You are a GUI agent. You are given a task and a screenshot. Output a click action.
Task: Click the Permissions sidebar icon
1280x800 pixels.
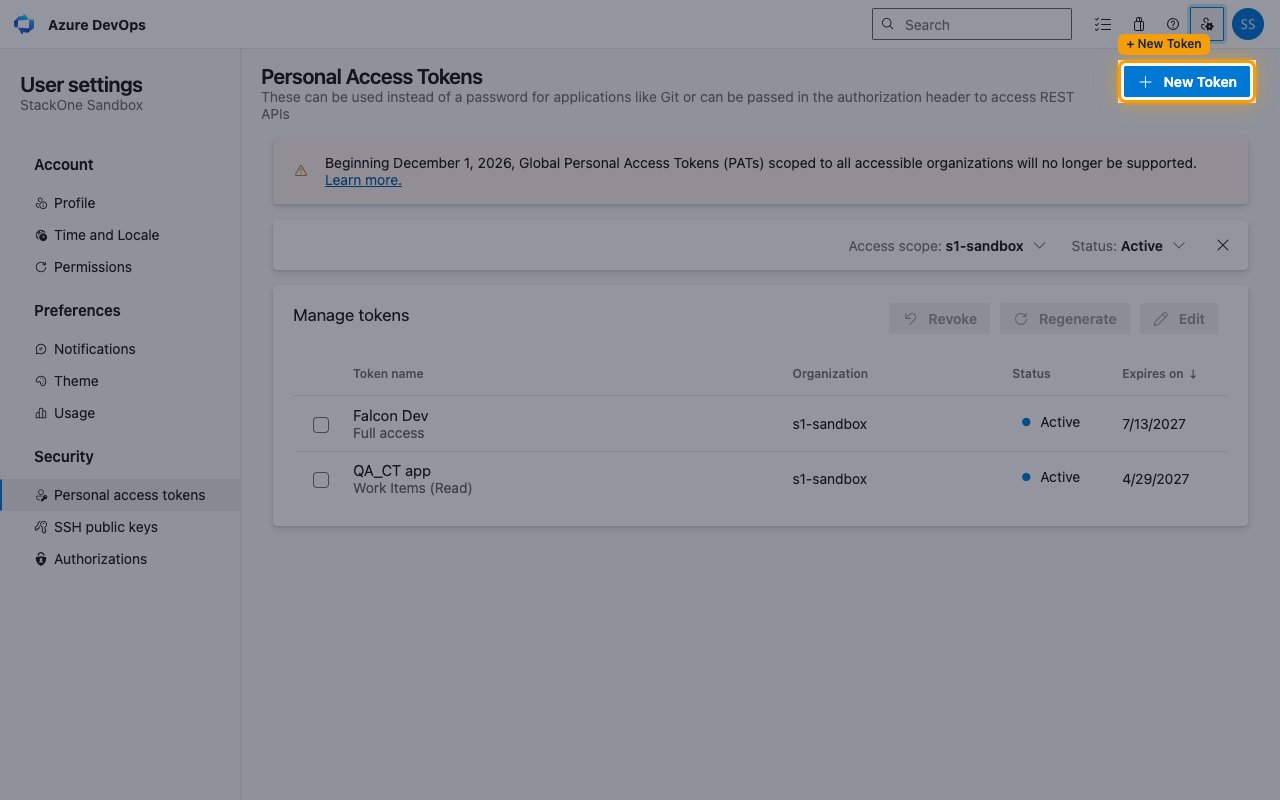click(41, 267)
